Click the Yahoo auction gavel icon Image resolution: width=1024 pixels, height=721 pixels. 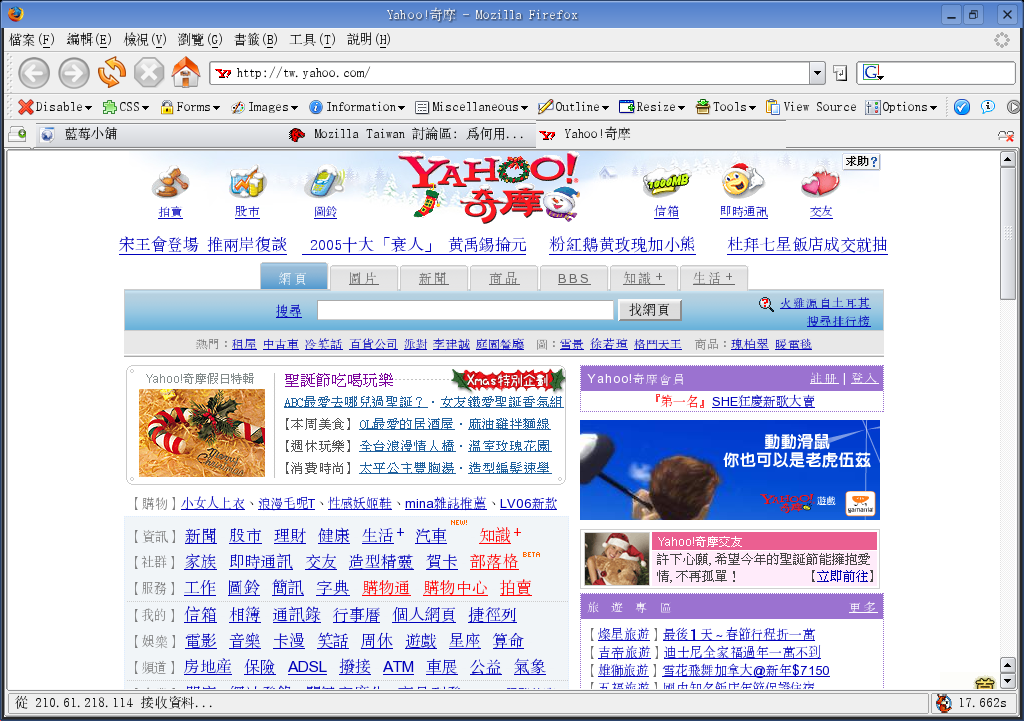pos(170,182)
